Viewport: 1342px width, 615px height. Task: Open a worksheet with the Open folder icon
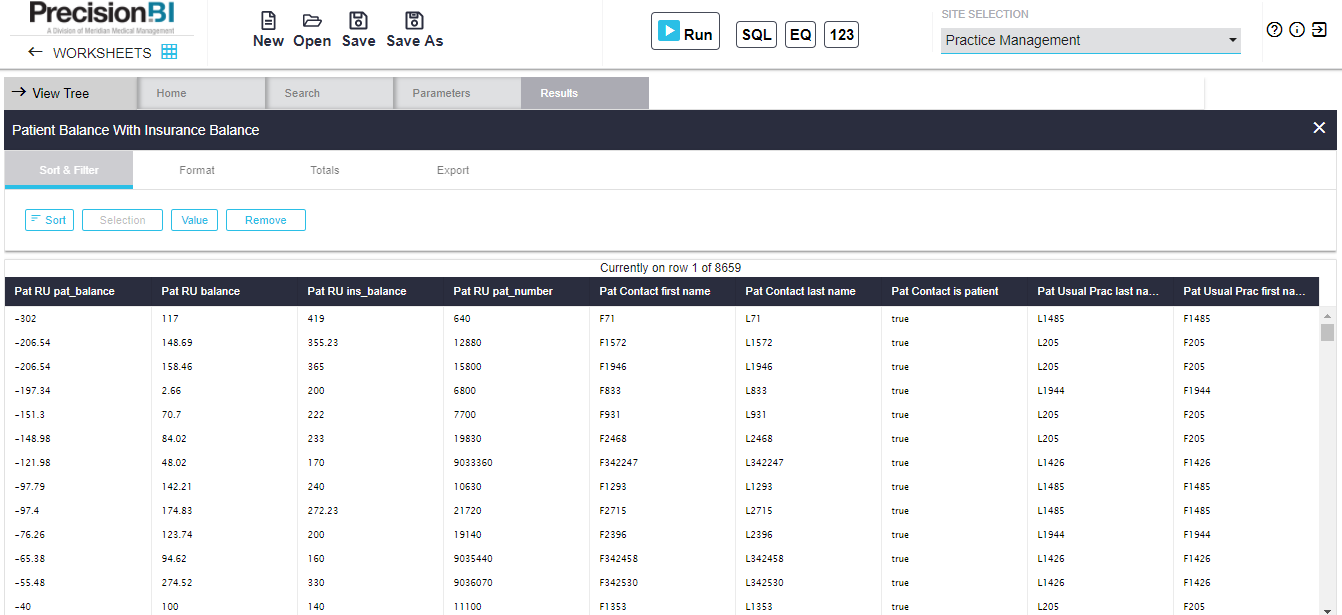coord(312,21)
